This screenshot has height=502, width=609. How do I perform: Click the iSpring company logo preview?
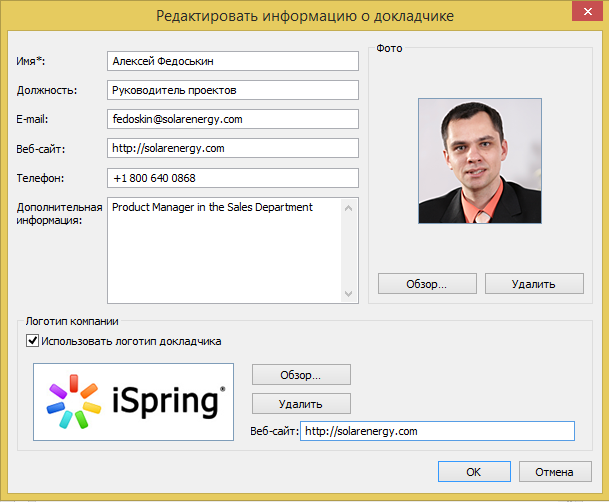pyautogui.click(x=133, y=402)
